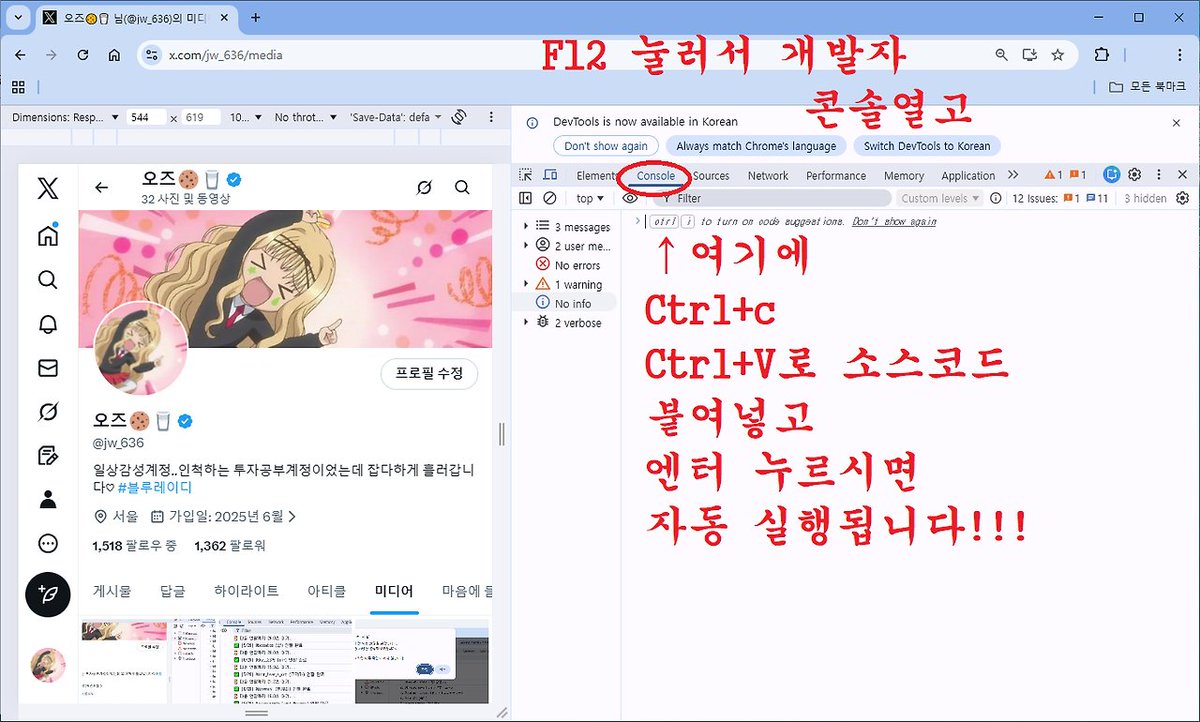Click Always match Chrome's language button

tap(756, 146)
